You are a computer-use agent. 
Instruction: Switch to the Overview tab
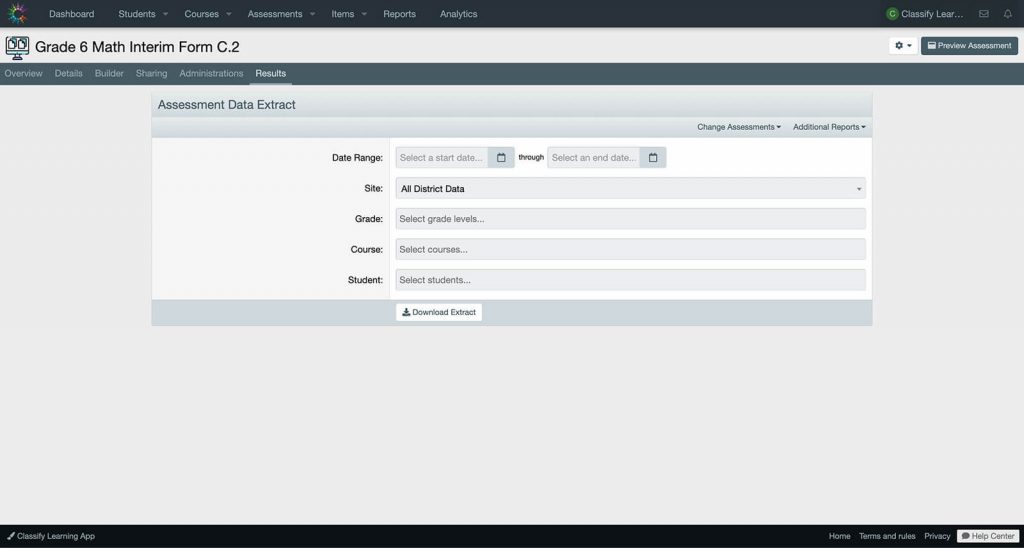pos(24,73)
